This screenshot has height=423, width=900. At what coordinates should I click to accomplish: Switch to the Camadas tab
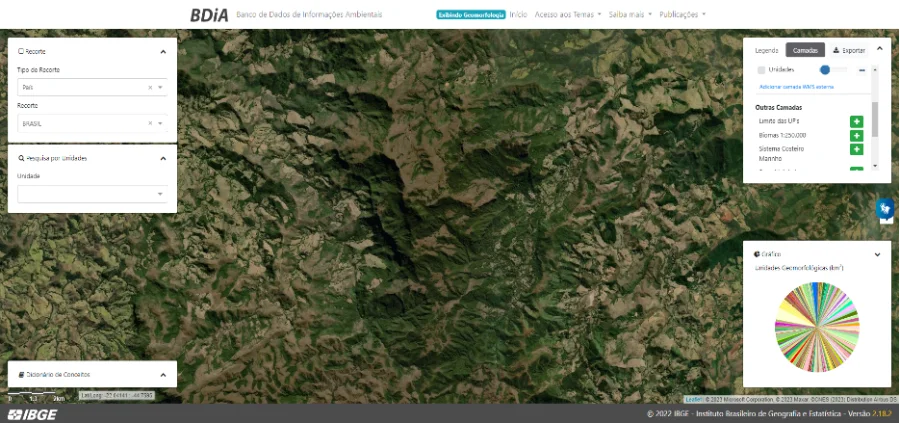pos(805,51)
